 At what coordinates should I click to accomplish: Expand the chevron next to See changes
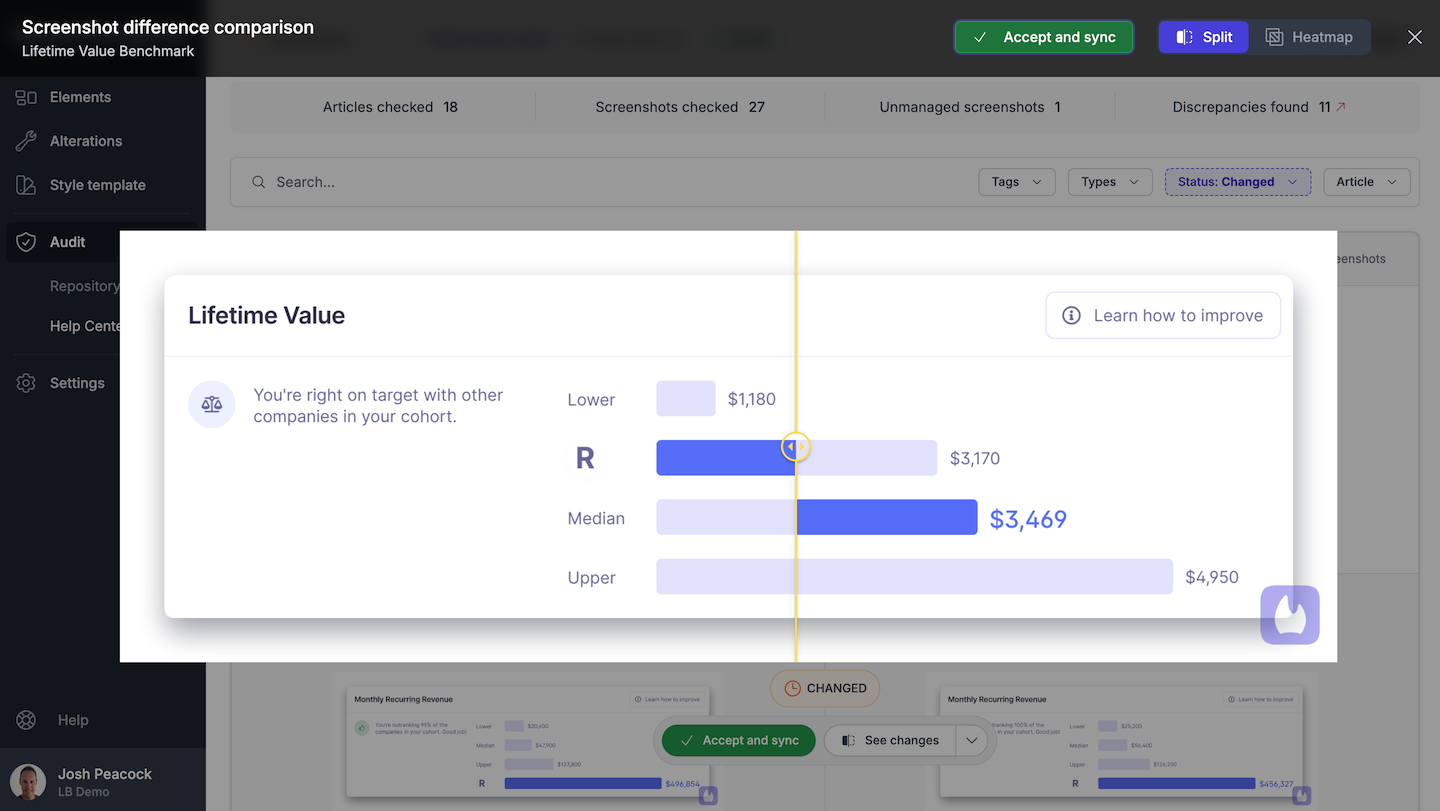(x=972, y=741)
